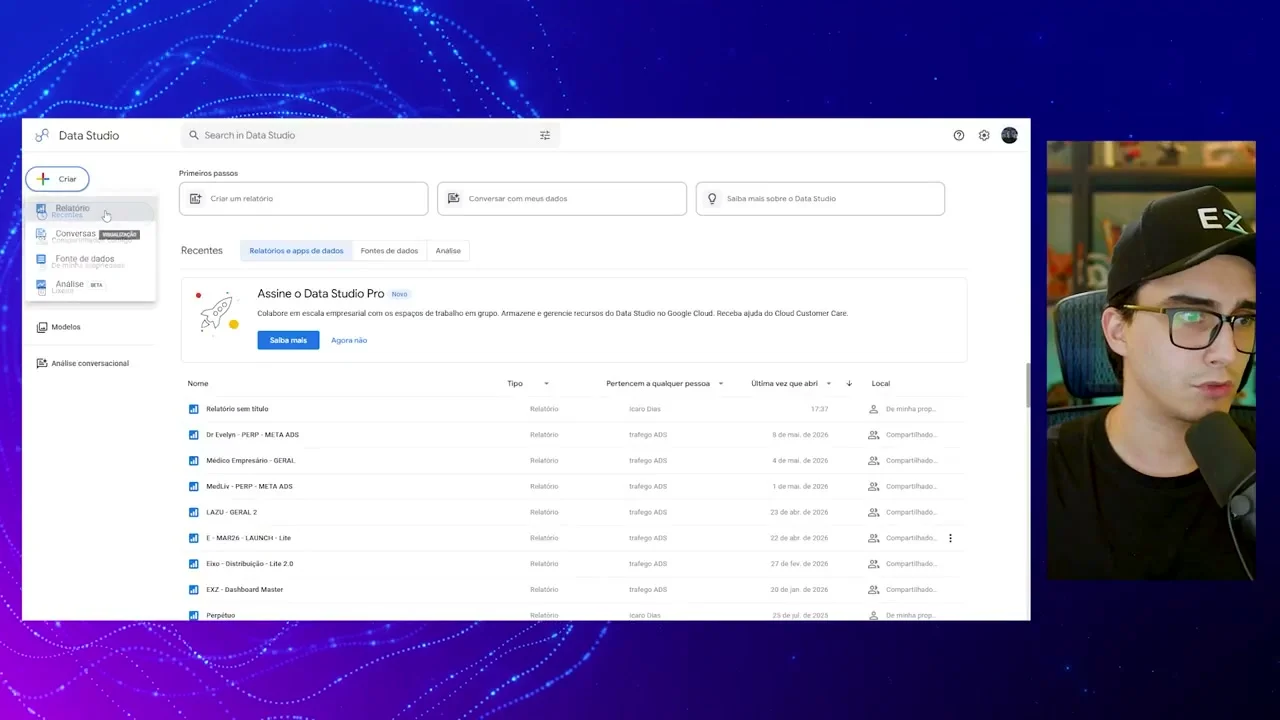Dismiss the promo with Agora não
Screen dimensions: 1280x720
(349, 340)
